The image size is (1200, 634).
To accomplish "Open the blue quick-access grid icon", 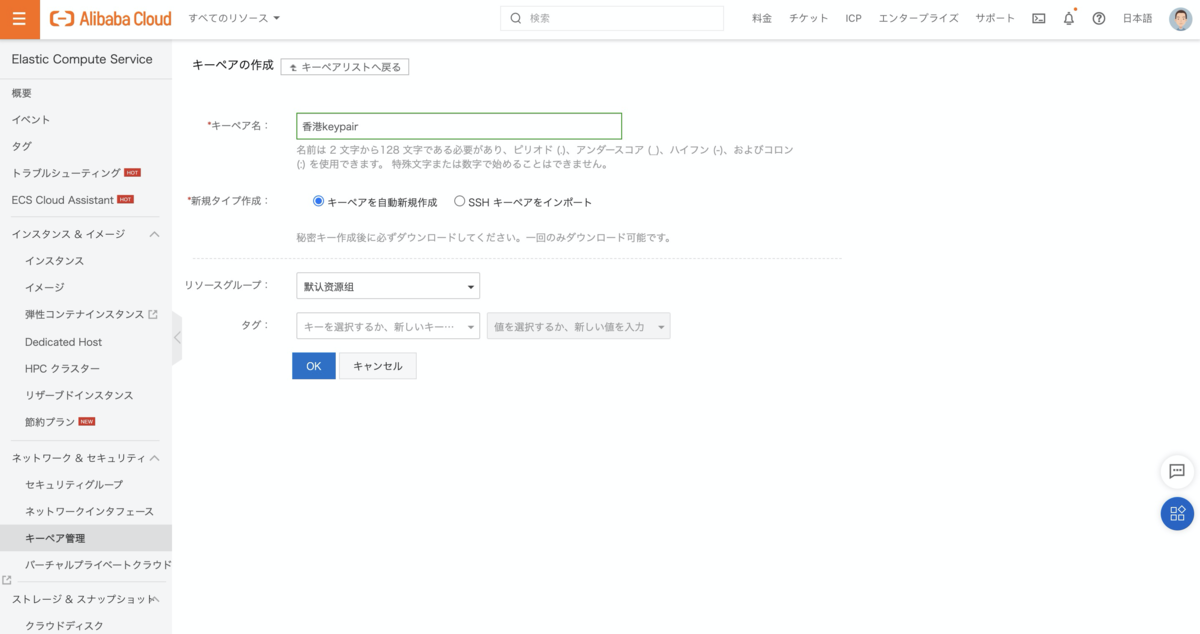I will coord(1177,513).
